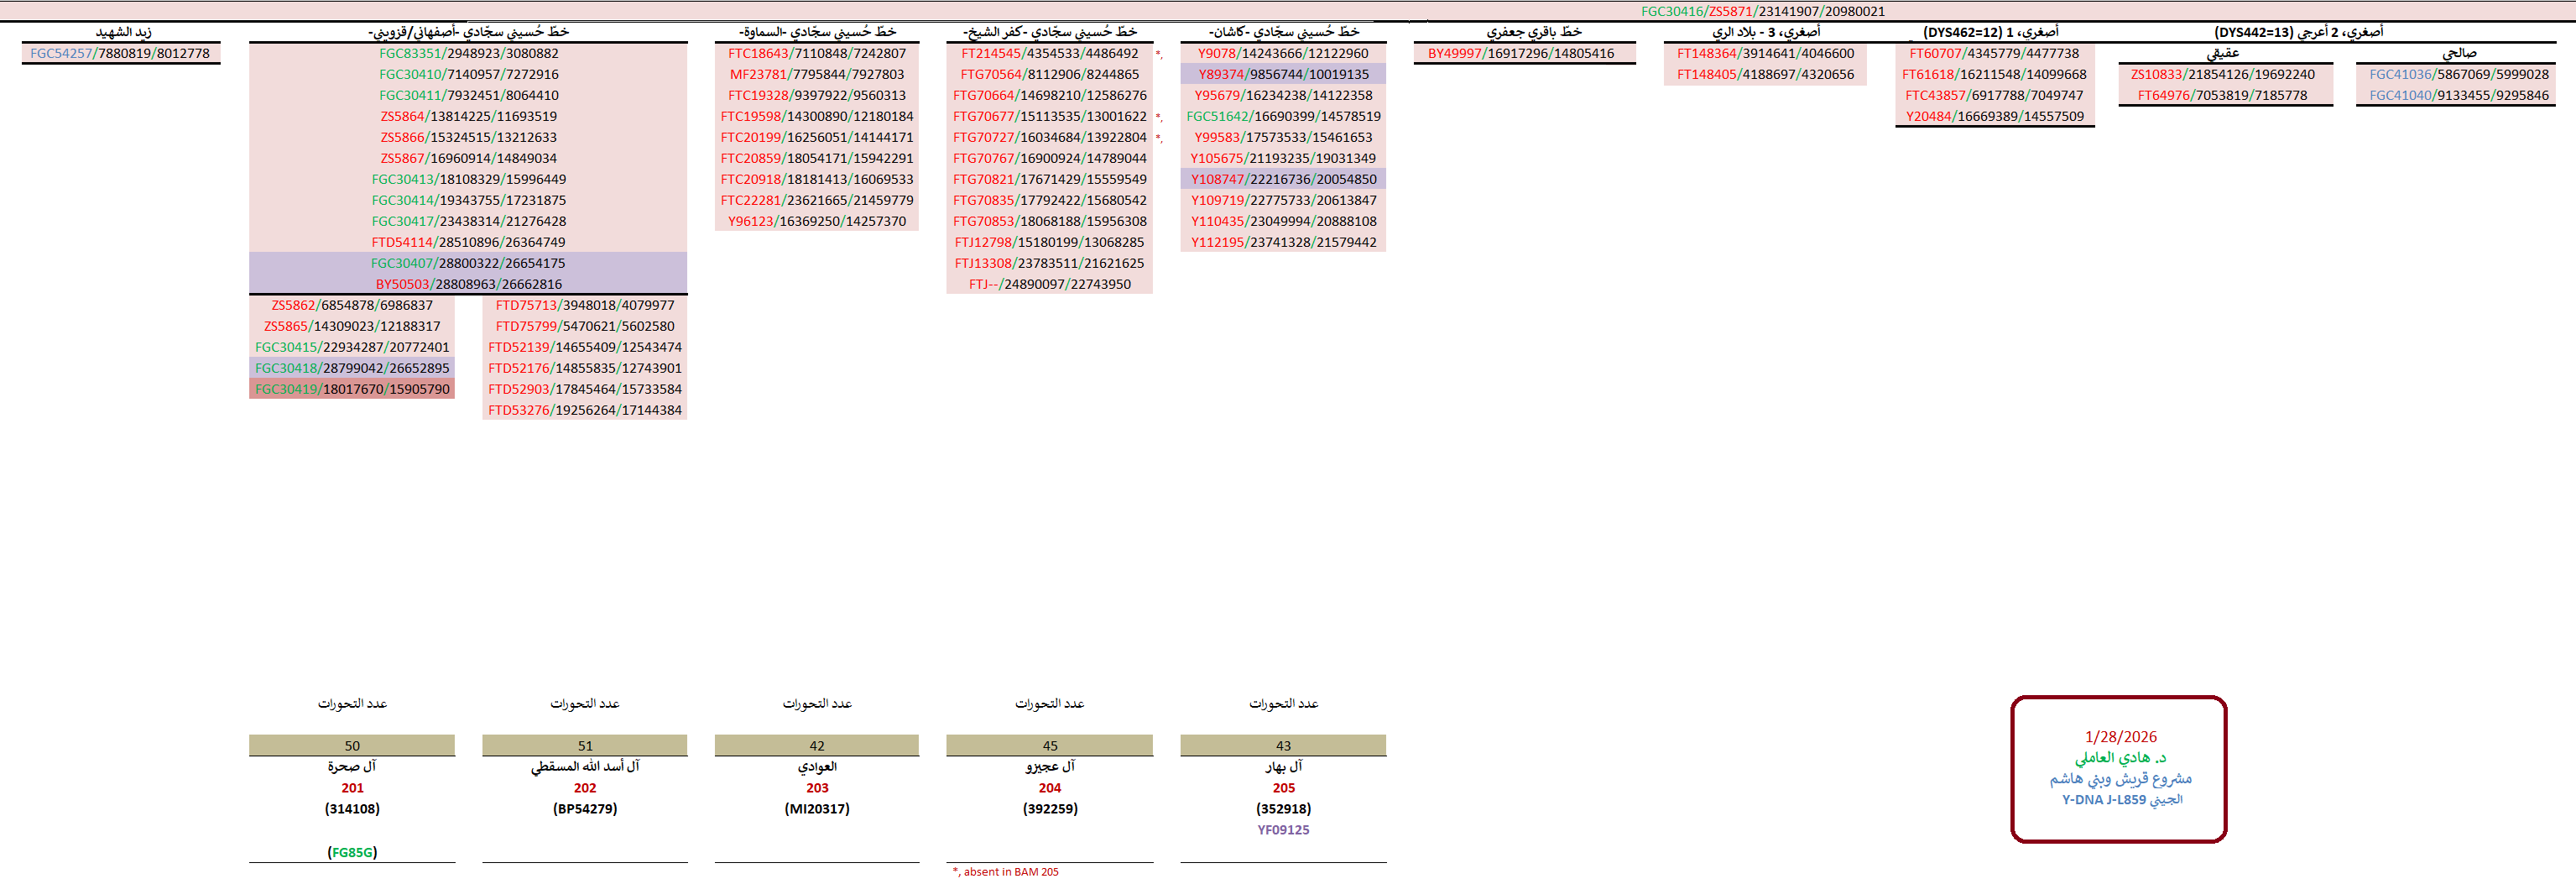Select the BY49997 cell under باقري جعفري
Image resolution: width=2576 pixels, height=884 pixels.
pos(1520,54)
